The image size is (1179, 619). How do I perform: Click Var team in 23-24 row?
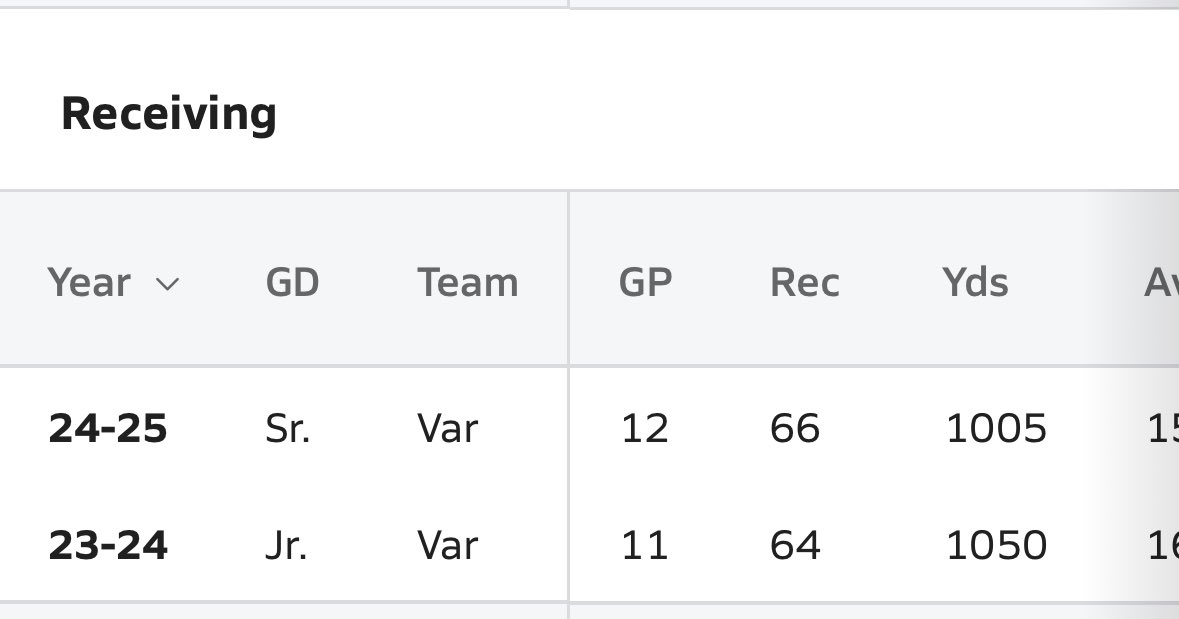(447, 545)
